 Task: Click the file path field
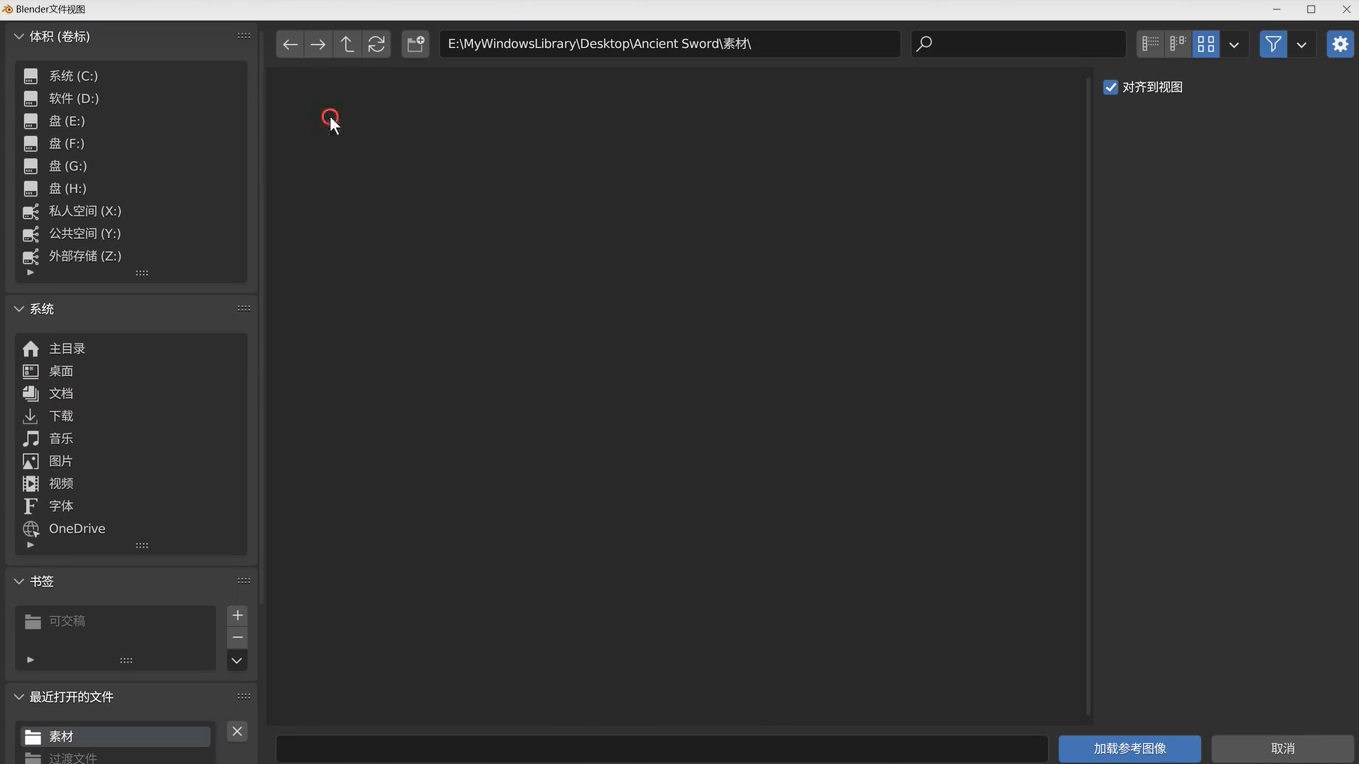tap(669, 44)
